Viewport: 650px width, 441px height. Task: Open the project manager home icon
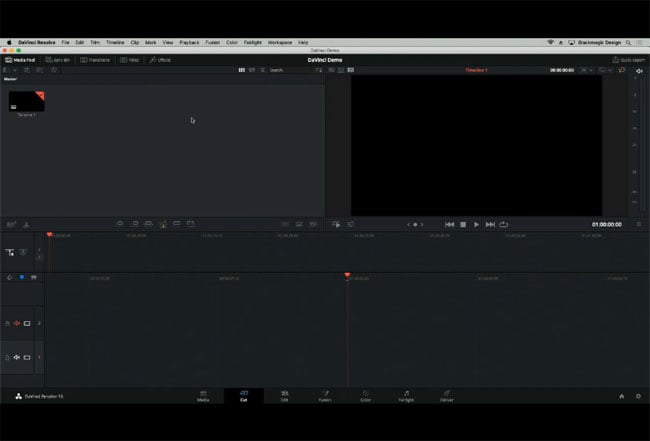point(621,396)
